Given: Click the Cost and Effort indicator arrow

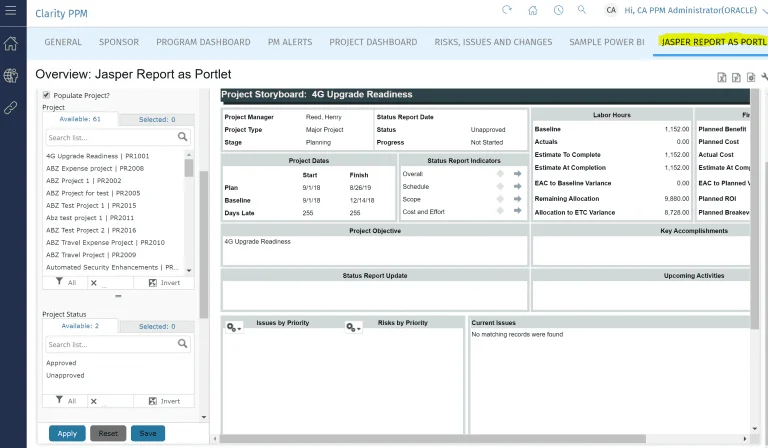Looking at the screenshot, I should coord(517,211).
